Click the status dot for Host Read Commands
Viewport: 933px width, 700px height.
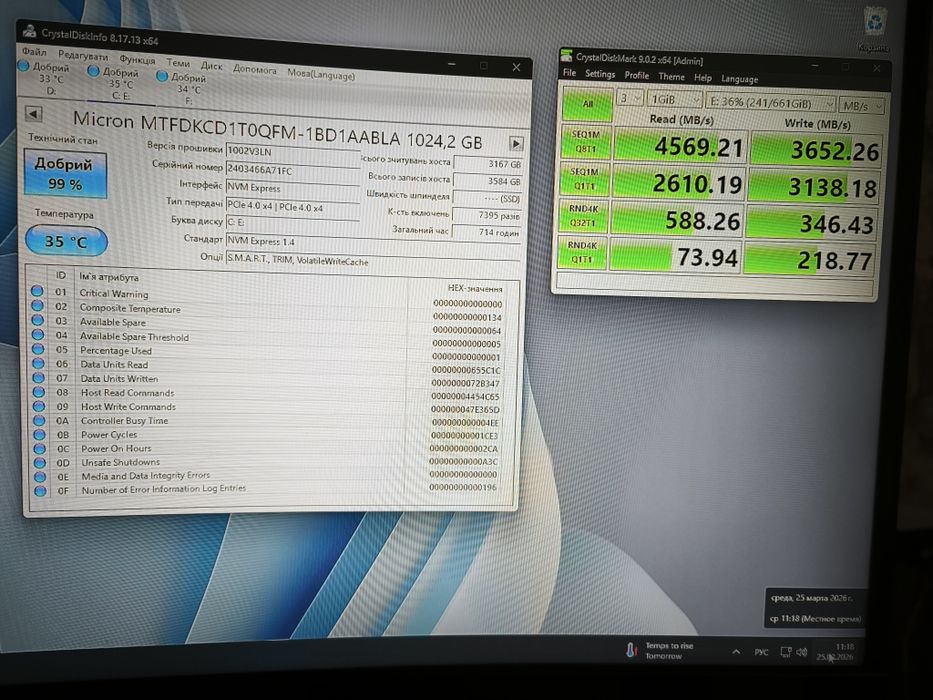click(39, 392)
